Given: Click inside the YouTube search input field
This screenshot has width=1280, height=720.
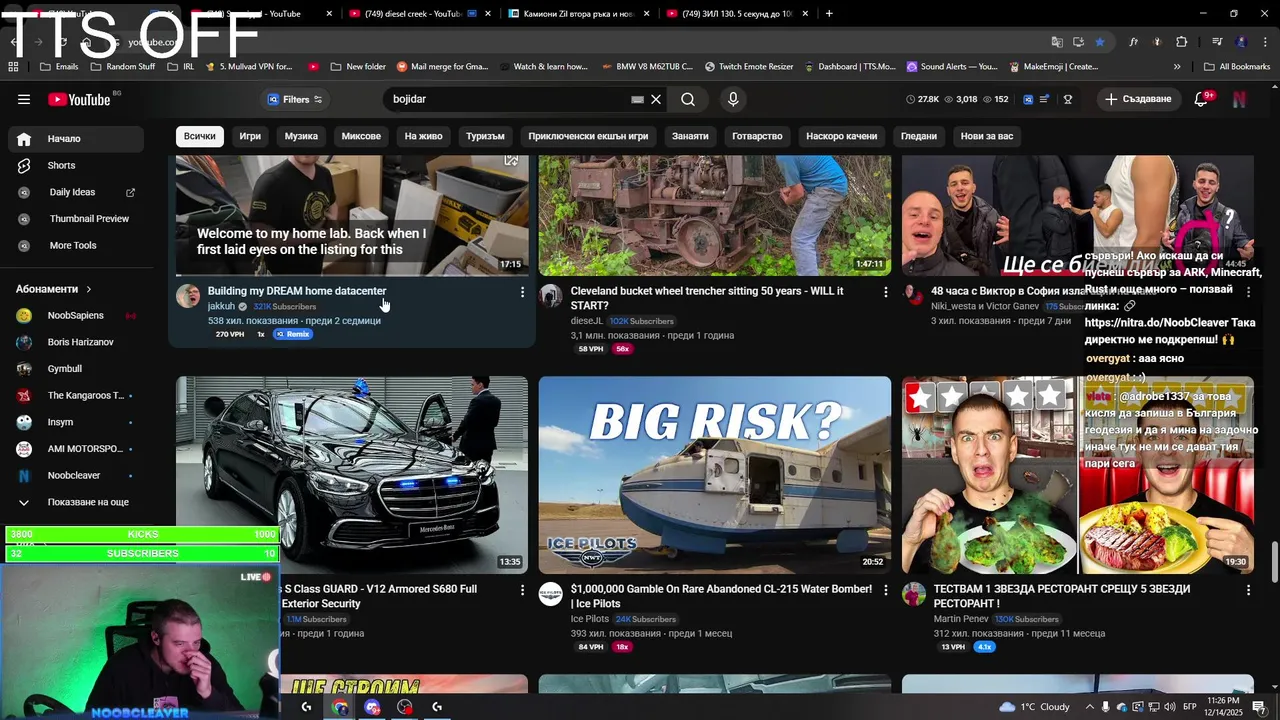Looking at the screenshot, I should pos(508,99).
